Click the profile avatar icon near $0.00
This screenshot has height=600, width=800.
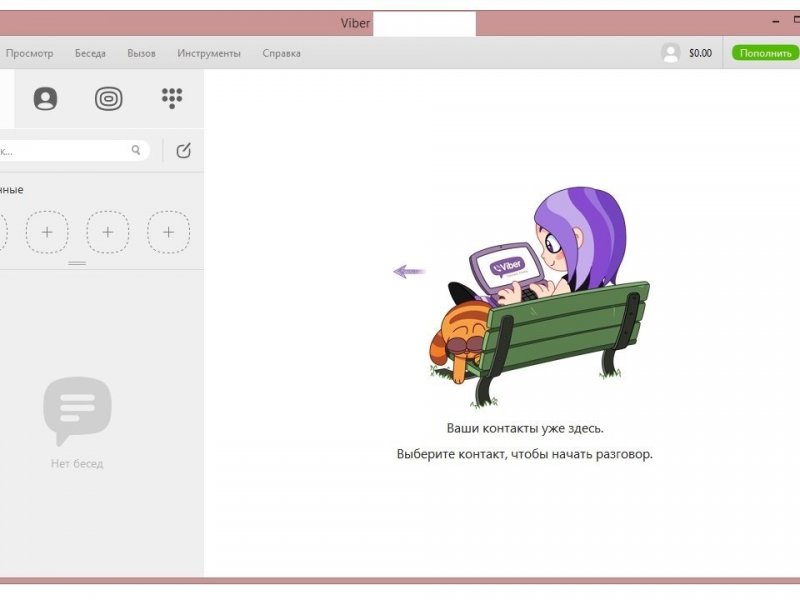670,53
